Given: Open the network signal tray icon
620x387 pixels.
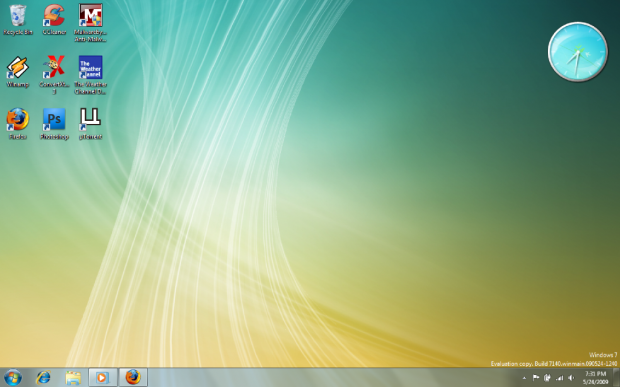Looking at the screenshot, I should [x=559, y=378].
